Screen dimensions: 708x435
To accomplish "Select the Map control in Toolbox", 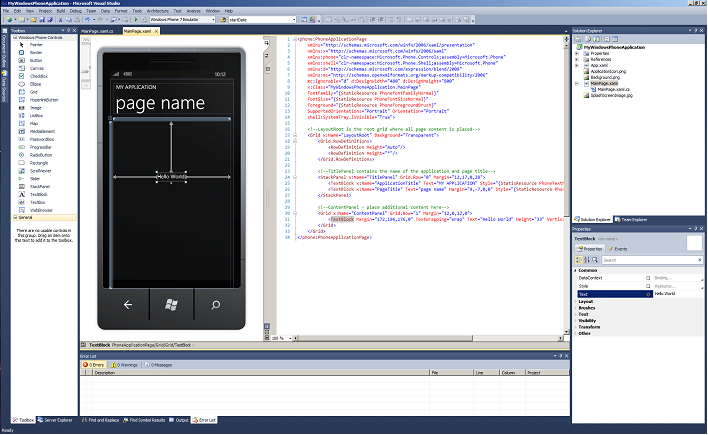I will click(32, 123).
